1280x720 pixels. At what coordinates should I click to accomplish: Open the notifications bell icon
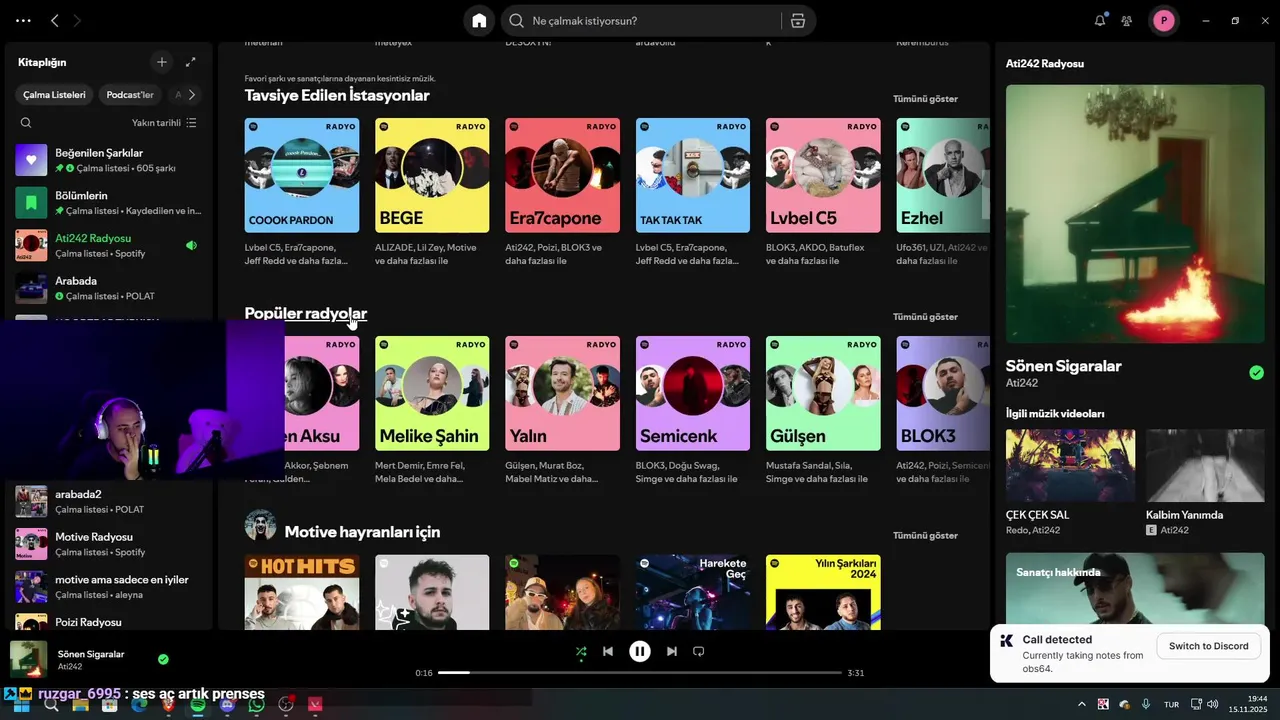point(1100,20)
